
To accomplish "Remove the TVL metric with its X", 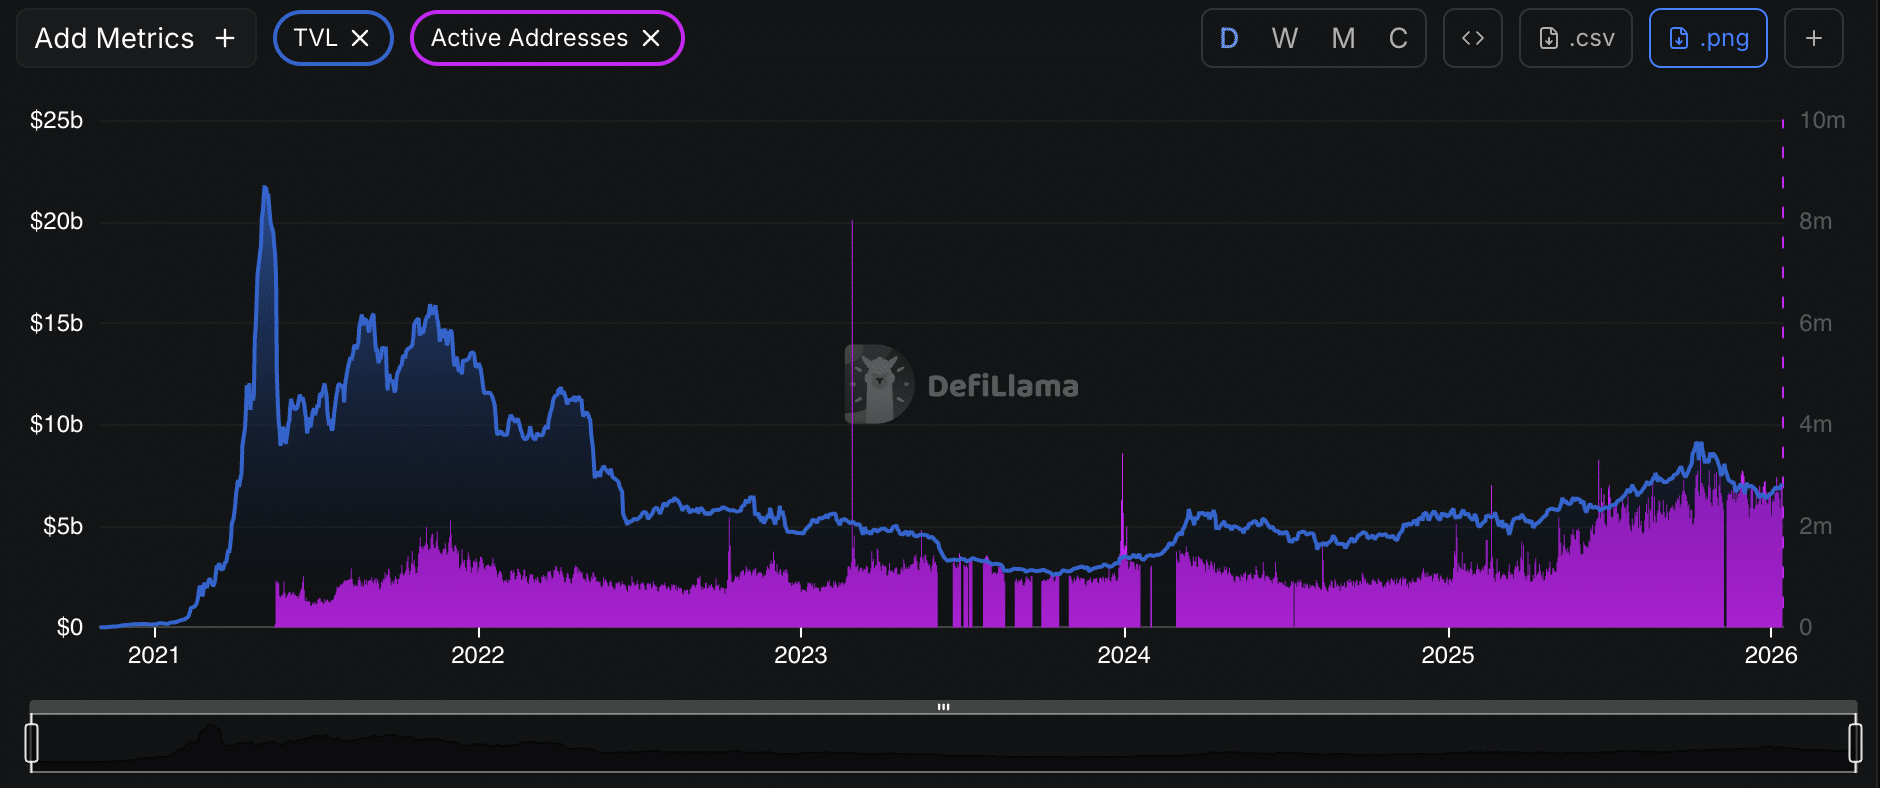I will pos(360,38).
